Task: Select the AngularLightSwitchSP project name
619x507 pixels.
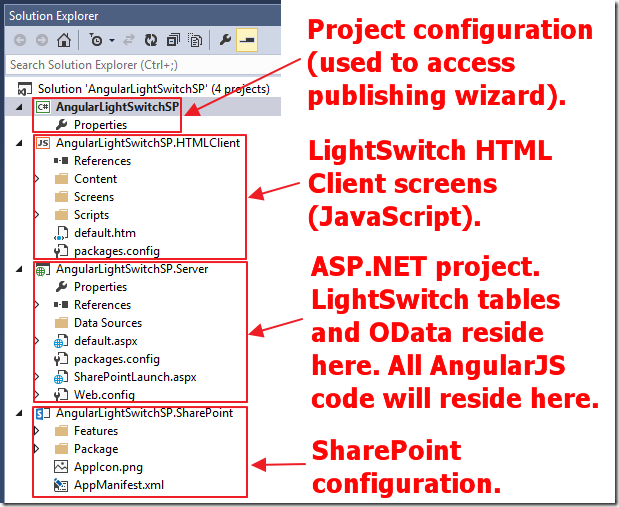Action: point(117,107)
